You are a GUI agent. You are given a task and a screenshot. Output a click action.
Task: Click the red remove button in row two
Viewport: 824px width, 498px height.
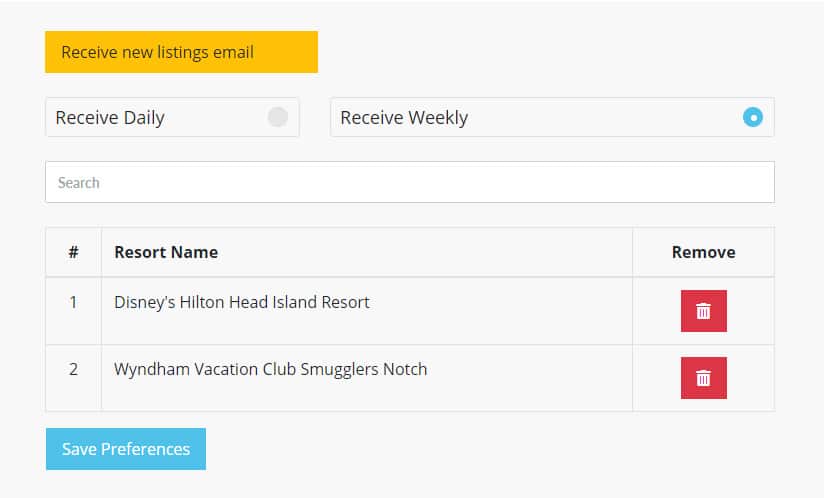pyautogui.click(x=704, y=378)
